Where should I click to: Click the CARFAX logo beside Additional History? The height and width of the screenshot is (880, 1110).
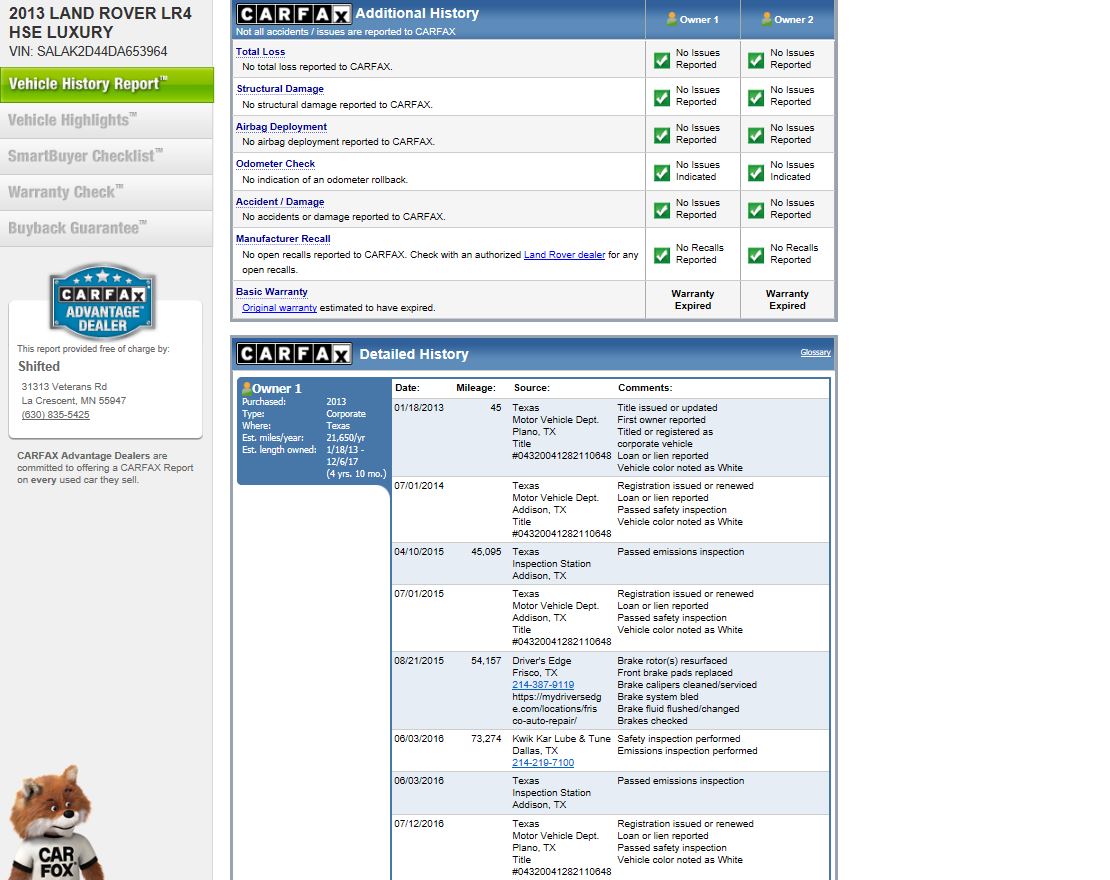pos(294,14)
